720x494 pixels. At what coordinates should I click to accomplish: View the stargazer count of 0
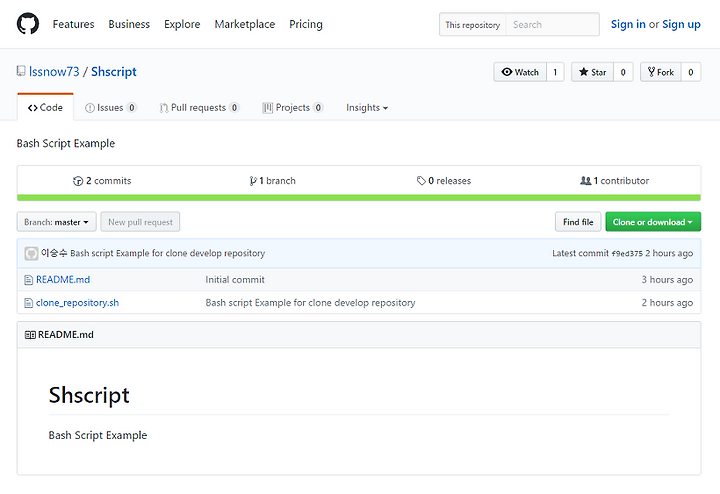623,72
